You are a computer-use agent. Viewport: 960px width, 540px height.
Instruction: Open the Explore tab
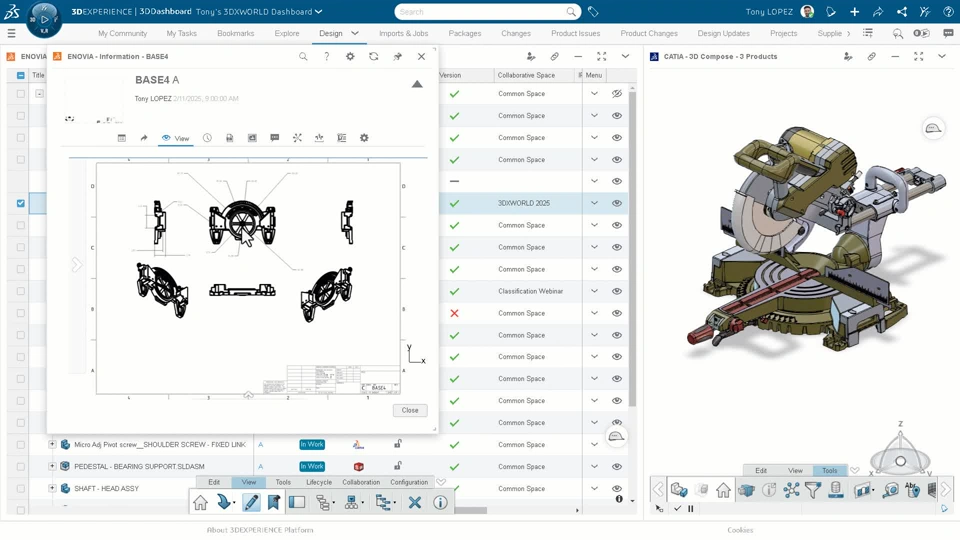pos(287,34)
